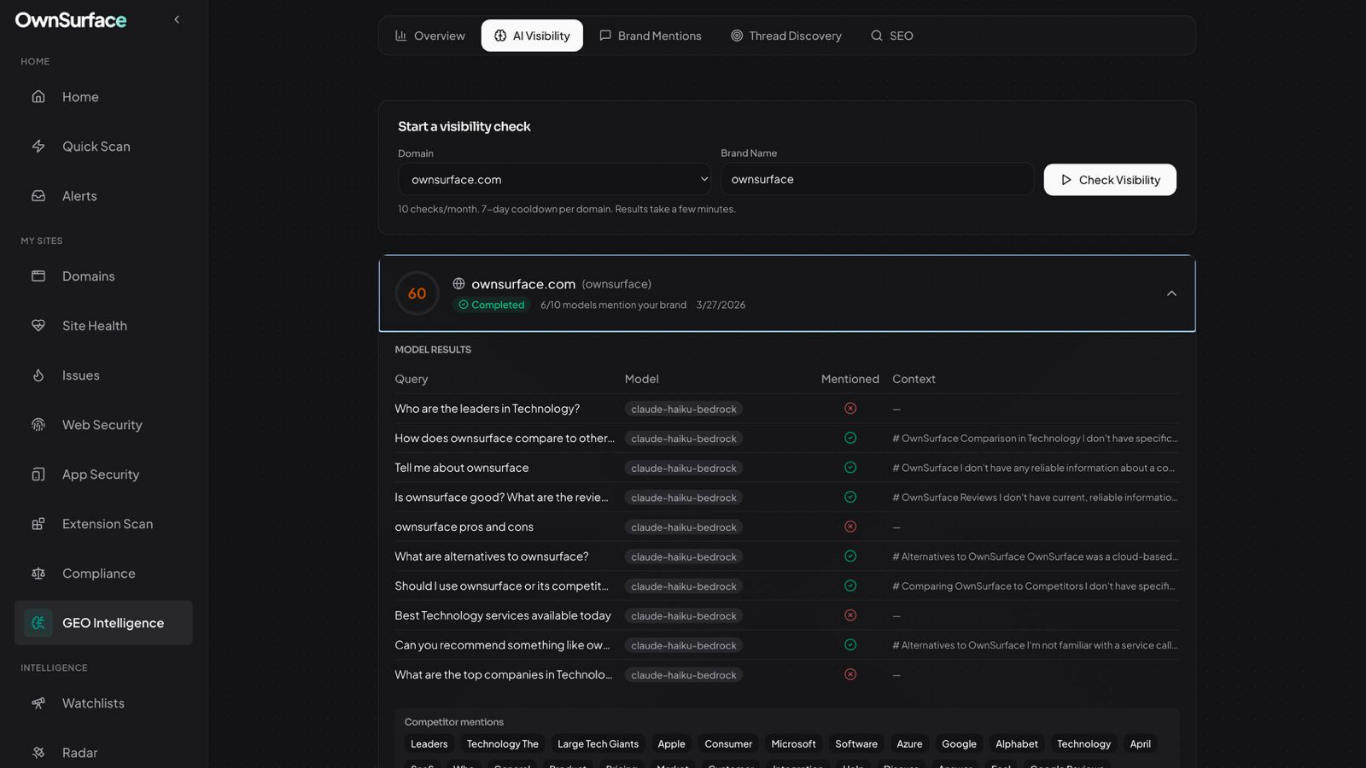Click the 'Apple' competitor tag
The width and height of the screenshot is (1366, 768).
click(671, 744)
